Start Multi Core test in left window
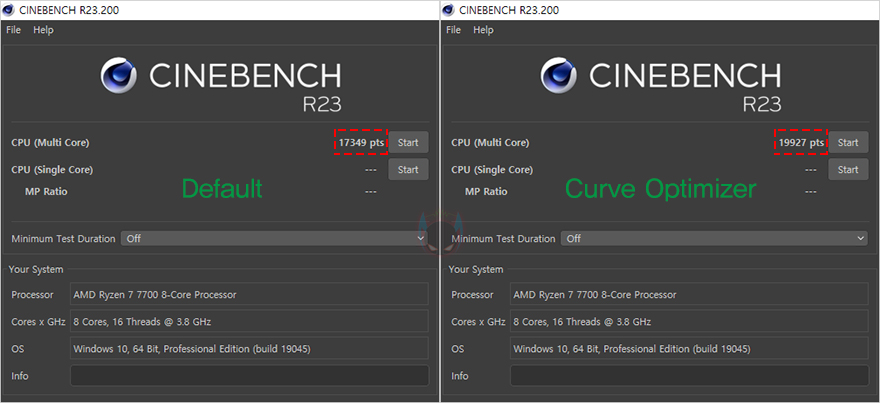Image resolution: width=880 pixels, height=403 pixels. [x=408, y=143]
